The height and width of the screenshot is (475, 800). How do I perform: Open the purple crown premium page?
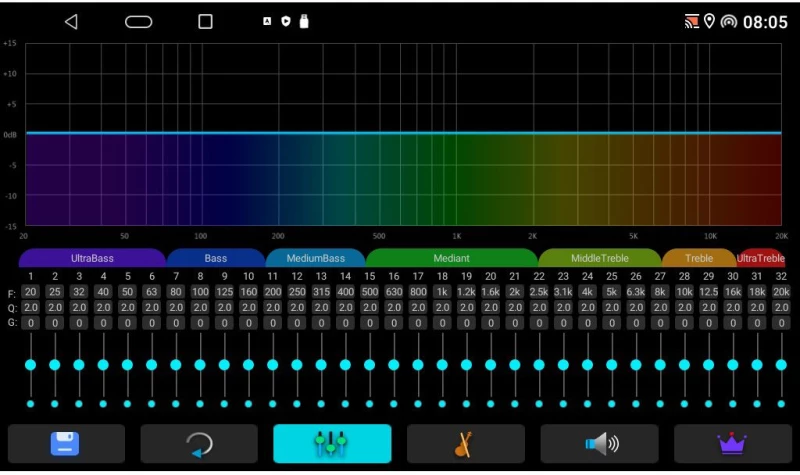pyautogui.click(x=733, y=444)
